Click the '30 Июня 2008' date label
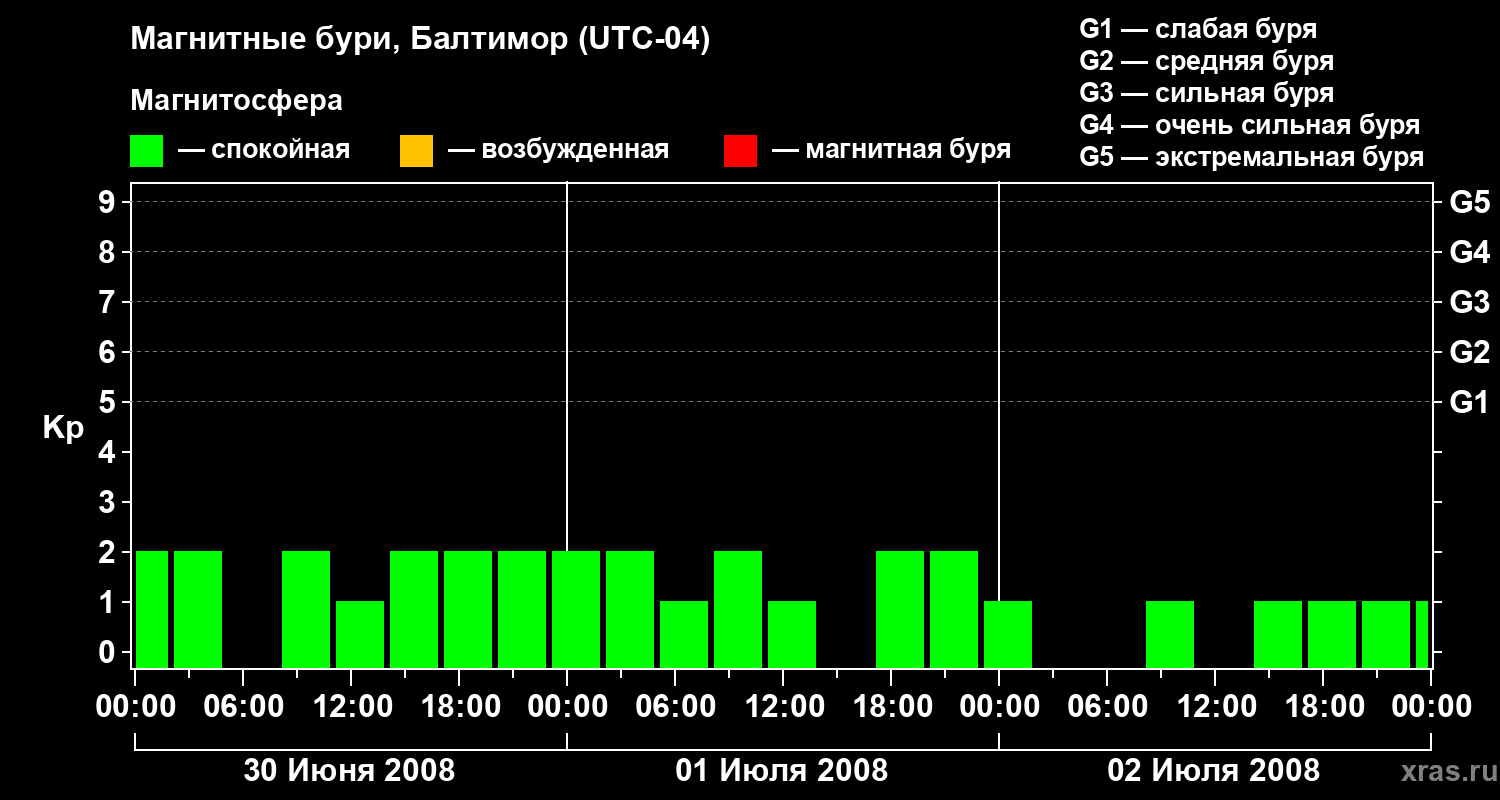This screenshot has width=1500, height=800. (x=350, y=771)
